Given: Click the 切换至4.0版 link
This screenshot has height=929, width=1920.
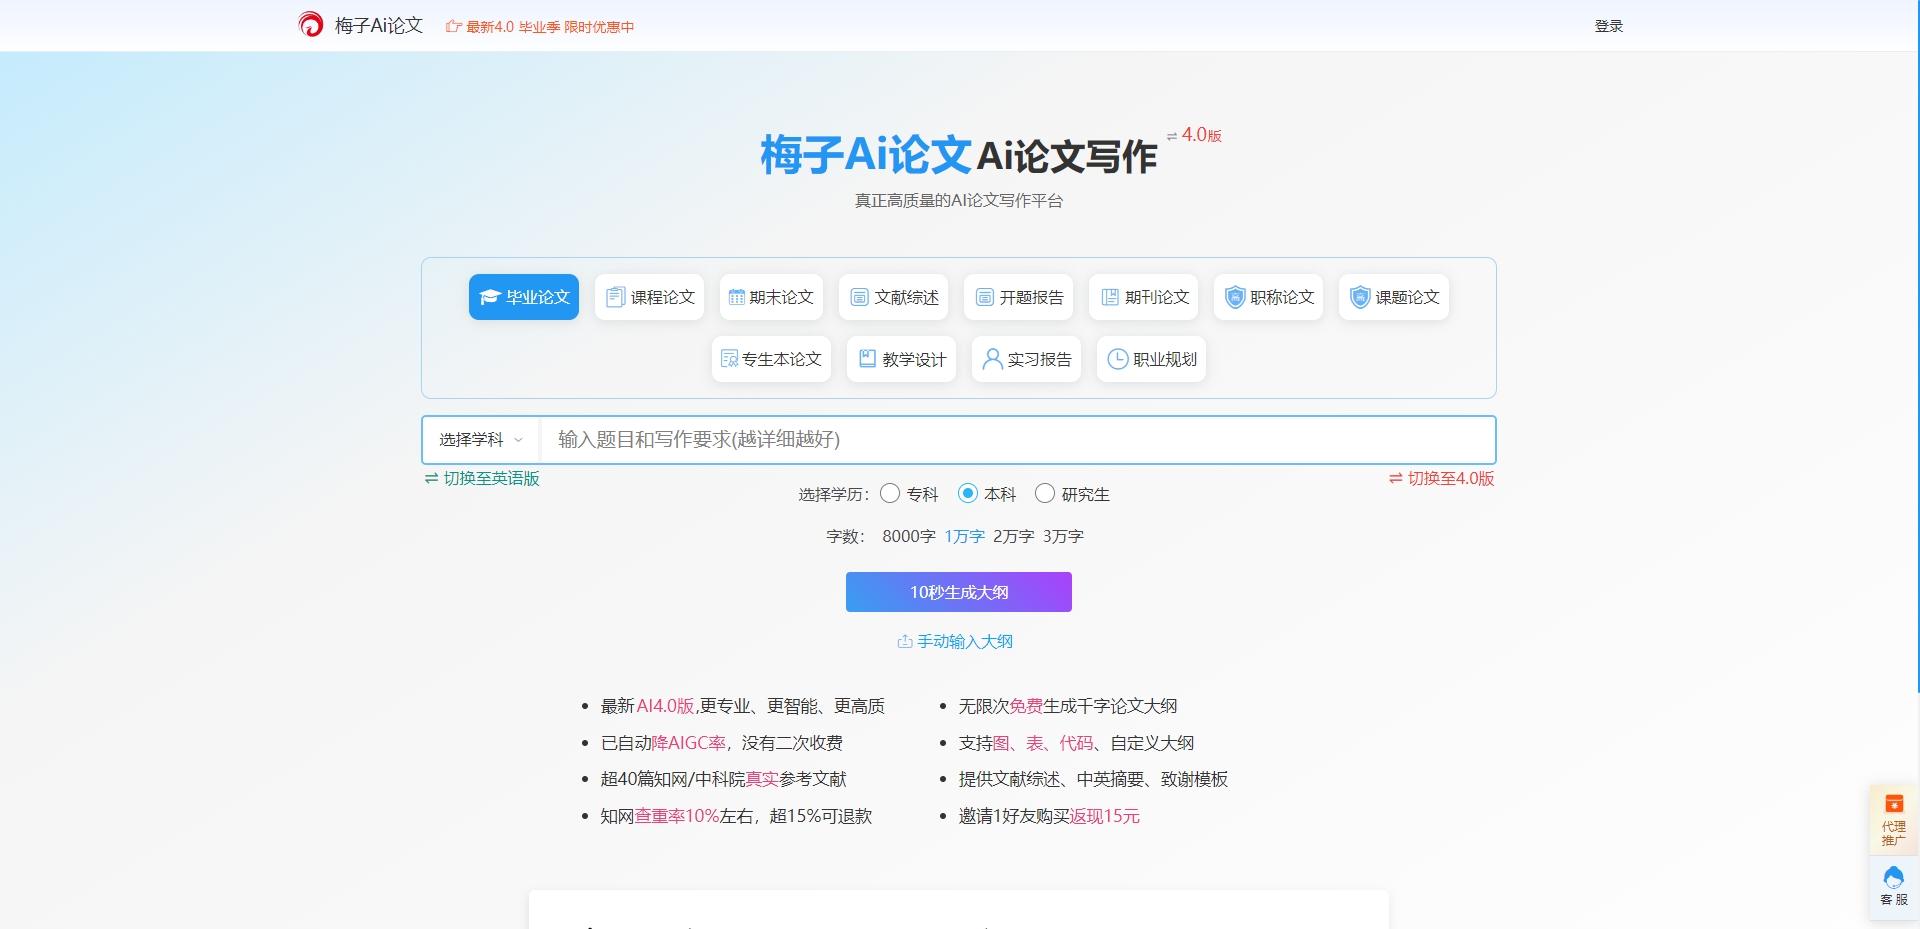Looking at the screenshot, I should tap(1451, 478).
